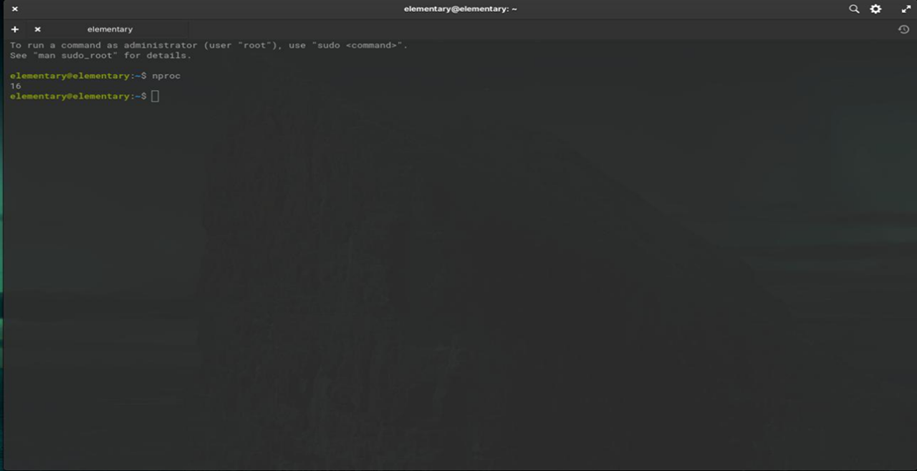Click the window title "elementary@elementary: ~"
The width and height of the screenshot is (917, 471).
pyautogui.click(x=460, y=9)
